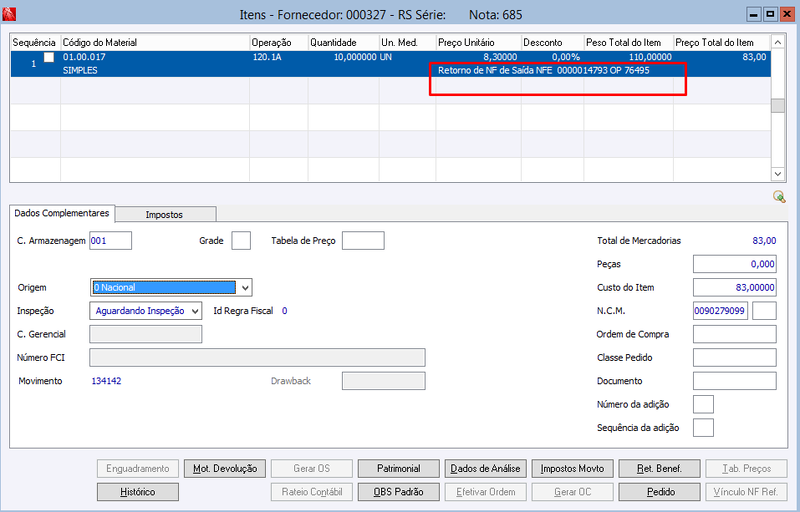Viewport: 800px width, 512px height.
Task: Click the Custo do Item field
Action: [x=735, y=288]
